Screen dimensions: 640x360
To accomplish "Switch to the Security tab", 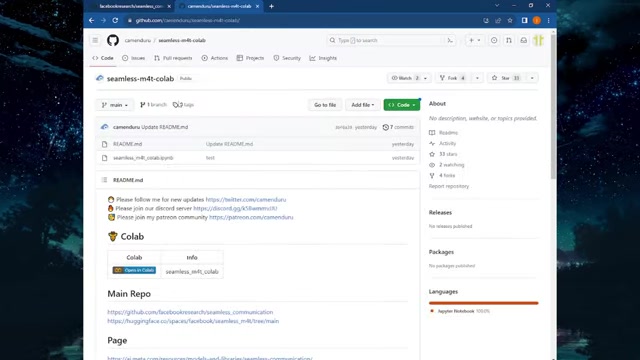I will pos(287,58).
